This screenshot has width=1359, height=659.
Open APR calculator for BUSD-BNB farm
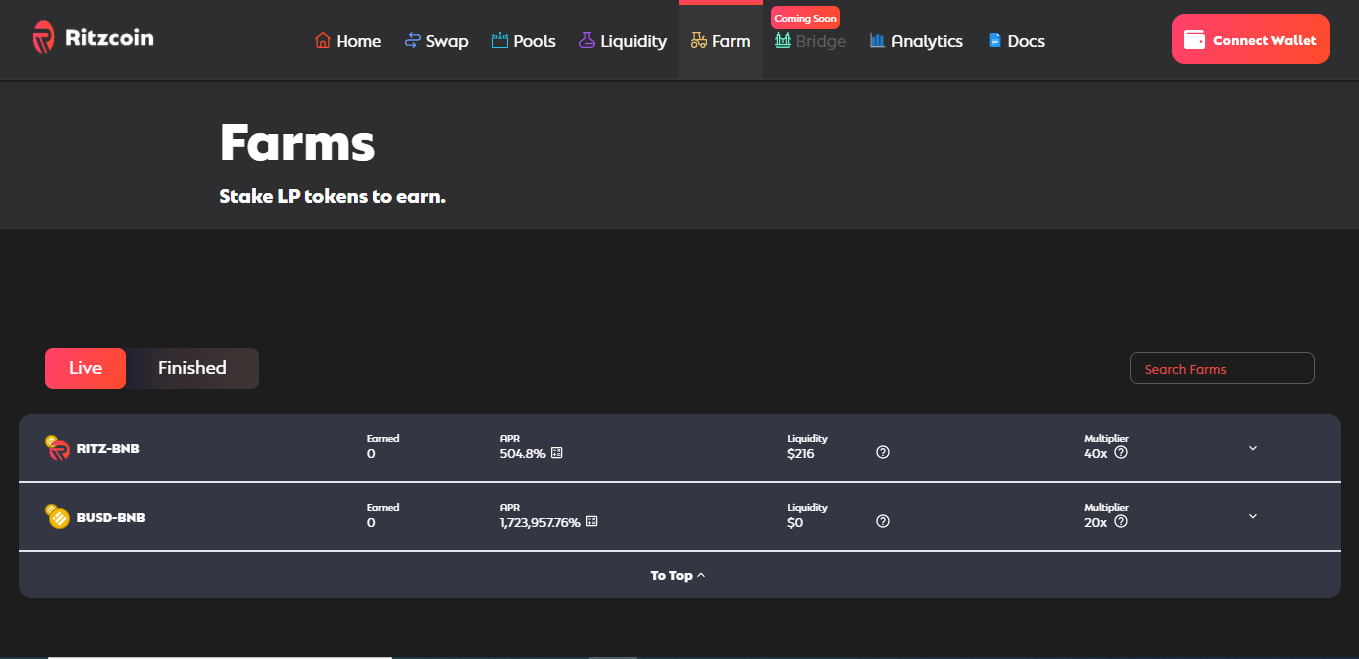pos(592,522)
